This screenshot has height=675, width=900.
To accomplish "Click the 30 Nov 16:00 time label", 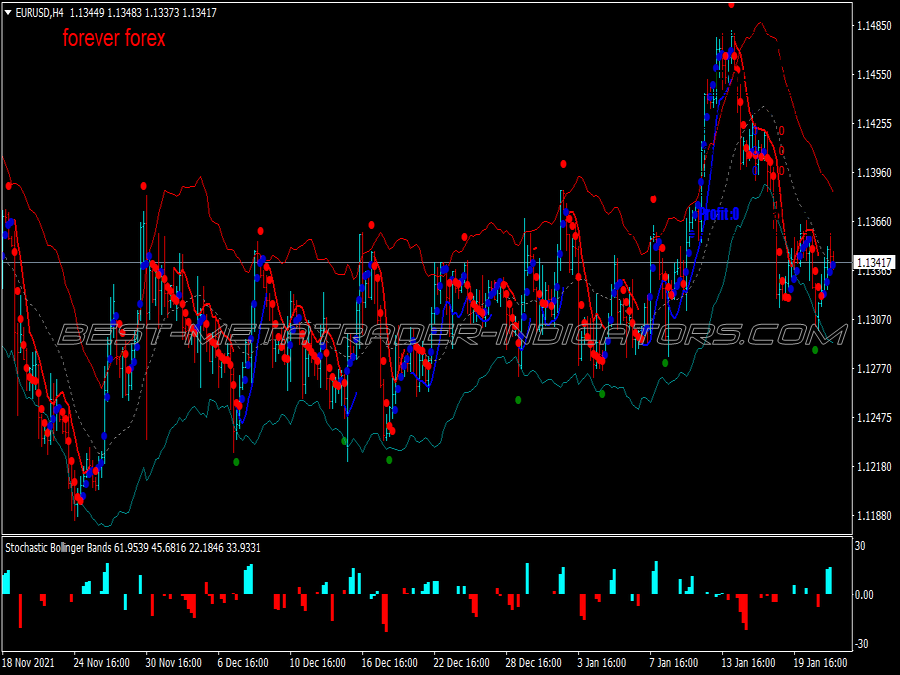I will [173, 662].
